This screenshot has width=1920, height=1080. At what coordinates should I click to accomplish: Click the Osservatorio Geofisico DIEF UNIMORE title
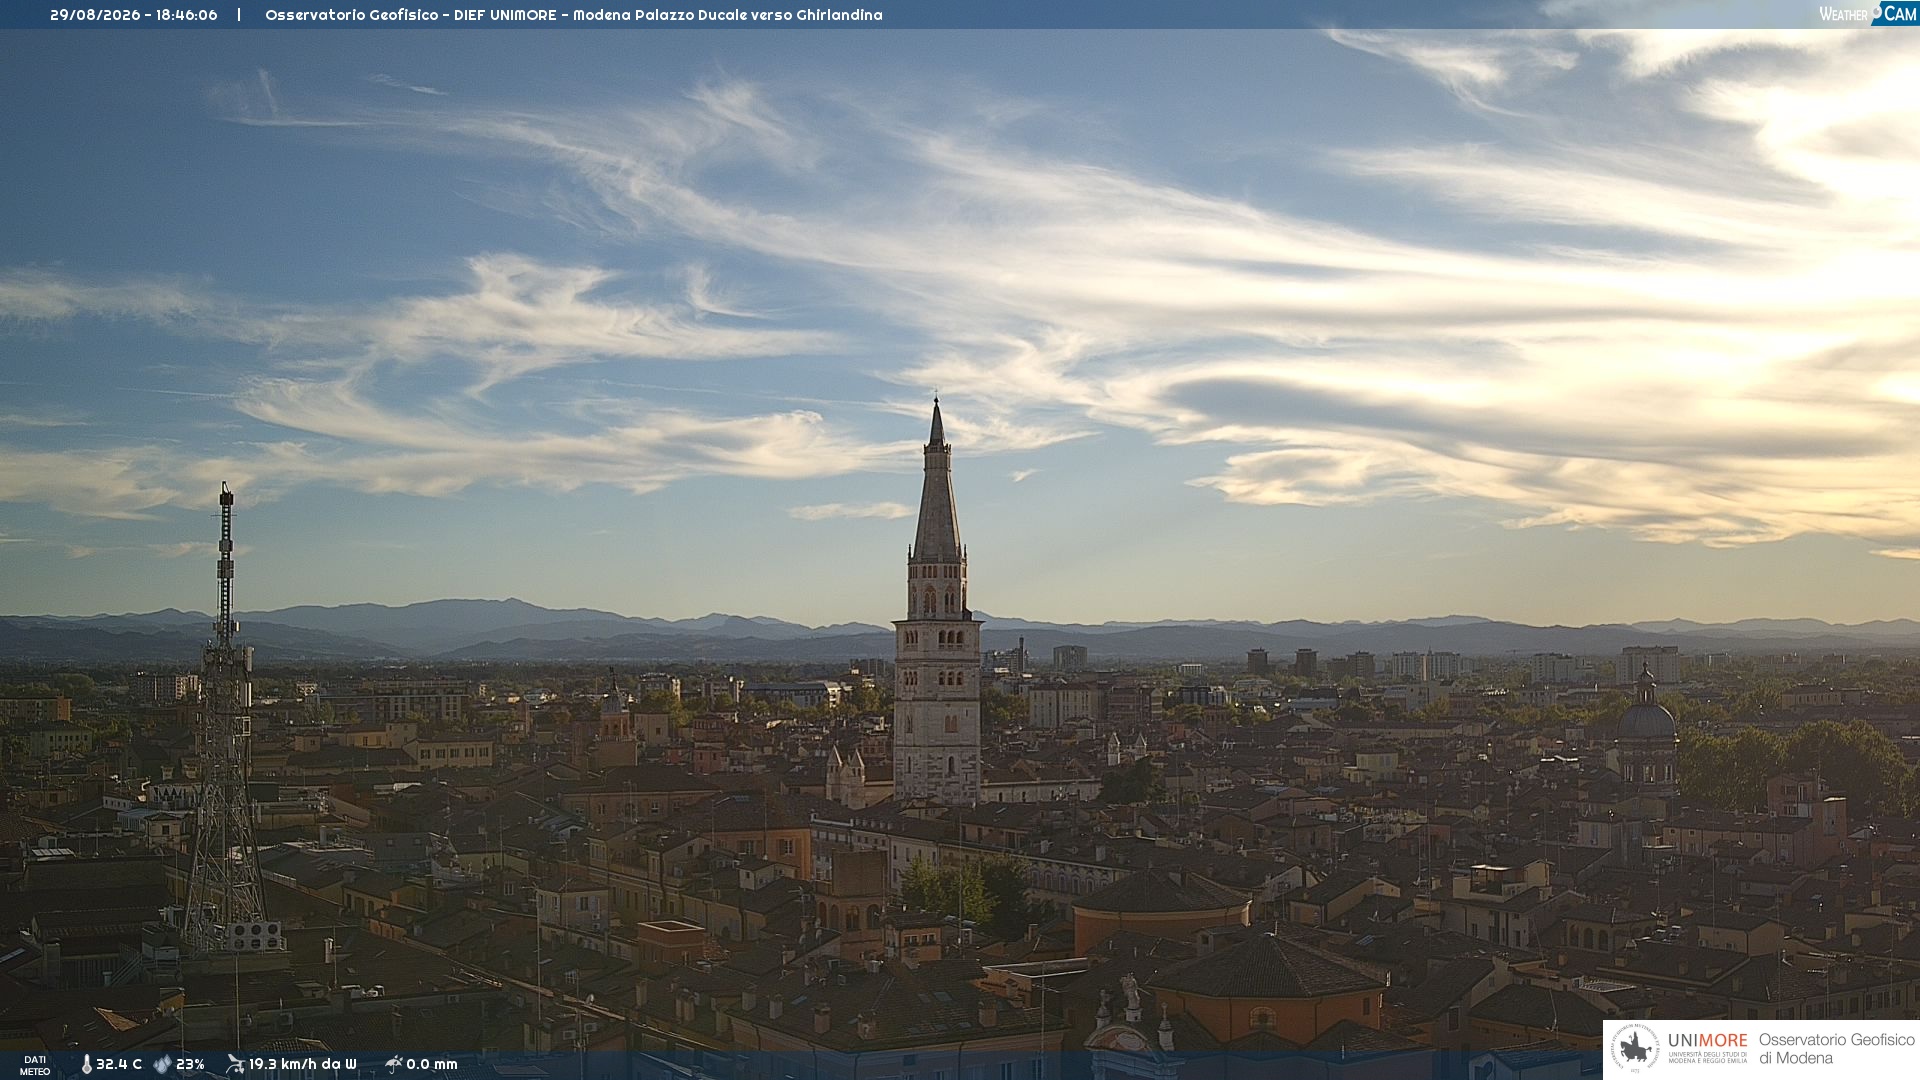[573, 15]
